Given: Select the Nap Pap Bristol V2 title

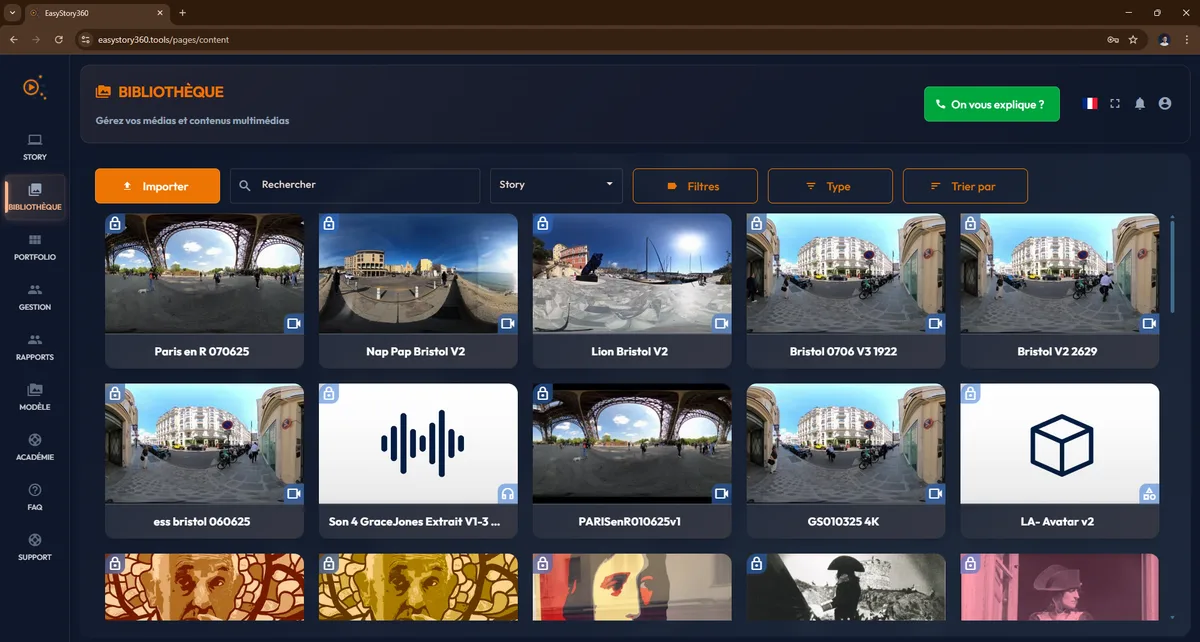Looking at the screenshot, I should click(x=416, y=352).
